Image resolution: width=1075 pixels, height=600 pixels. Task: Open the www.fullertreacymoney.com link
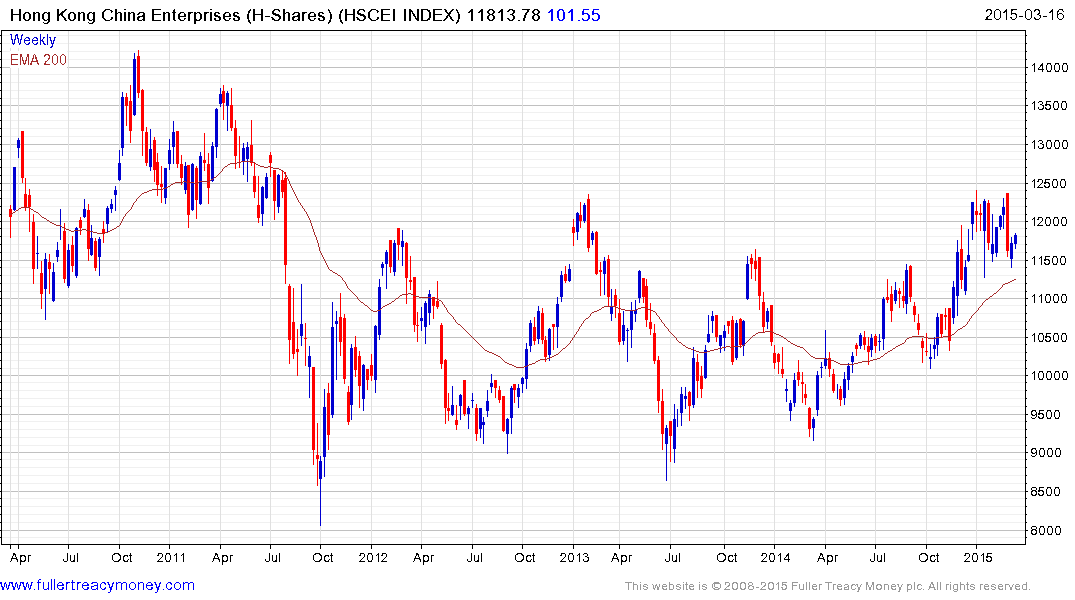(x=97, y=585)
